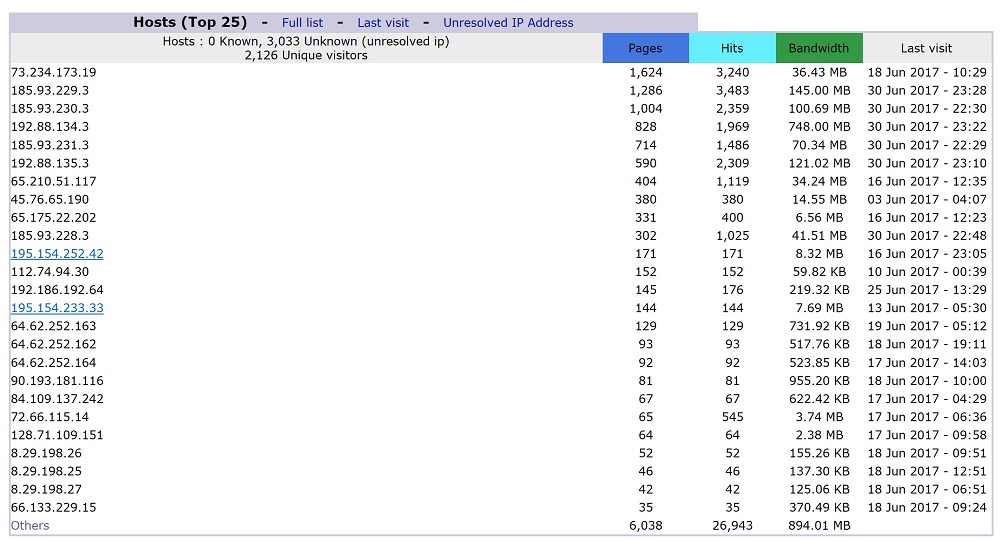
Task: Click the 748.00 MB bandwidth value
Action: point(819,127)
